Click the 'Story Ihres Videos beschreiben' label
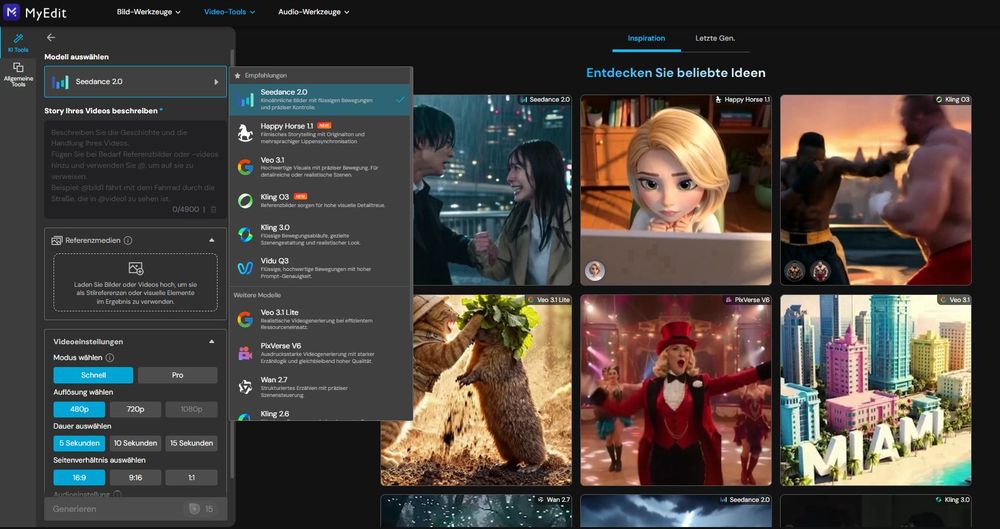Screen dimensions: 1000x529 point(101,110)
